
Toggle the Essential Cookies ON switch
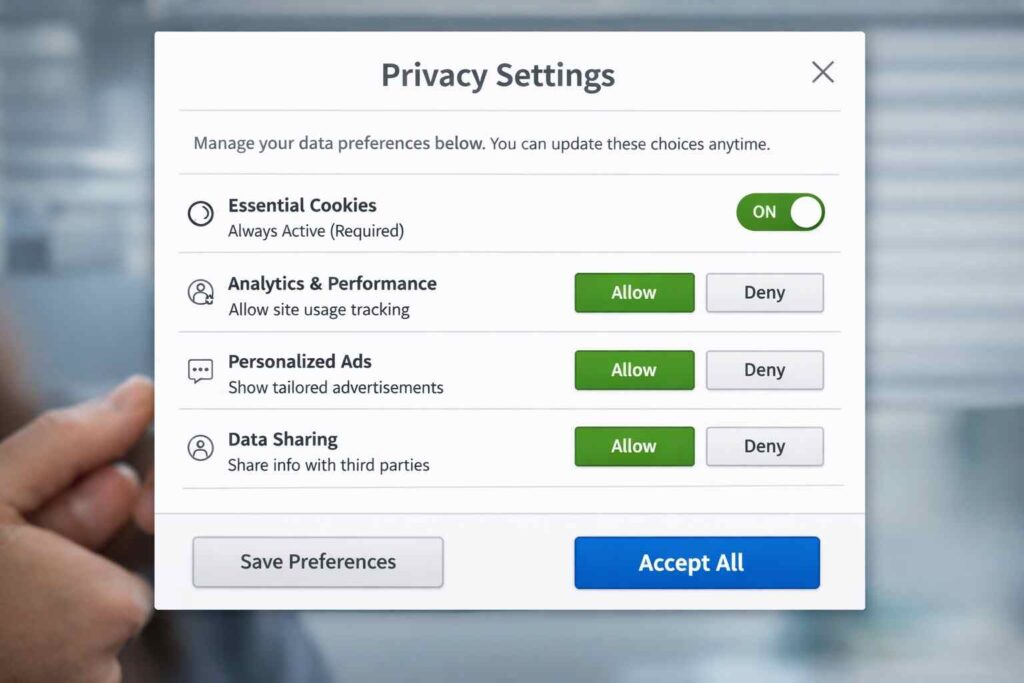pyautogui.click(x=780, y=212)
